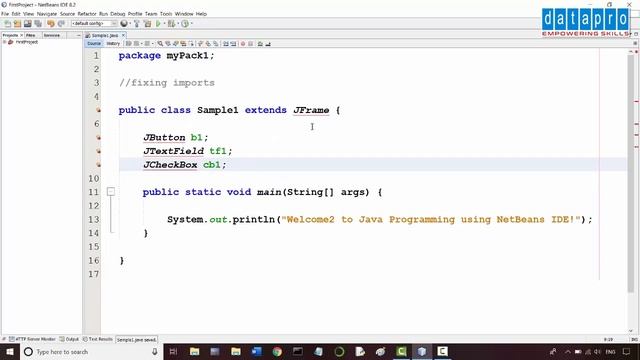
Task: Click the Comment icon in editor toolbar
Action: pos(260,44)
